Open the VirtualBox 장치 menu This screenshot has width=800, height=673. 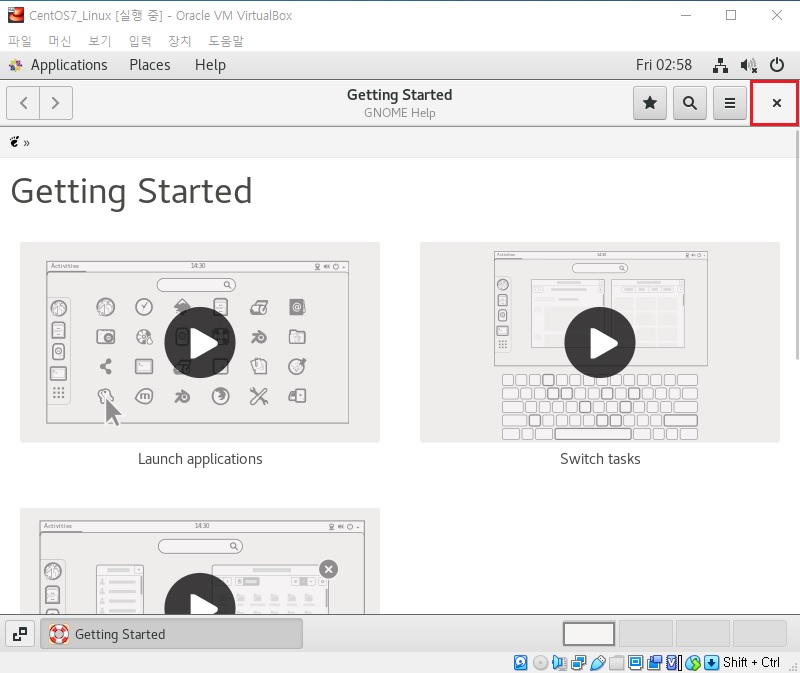click(x=180, y=41)
